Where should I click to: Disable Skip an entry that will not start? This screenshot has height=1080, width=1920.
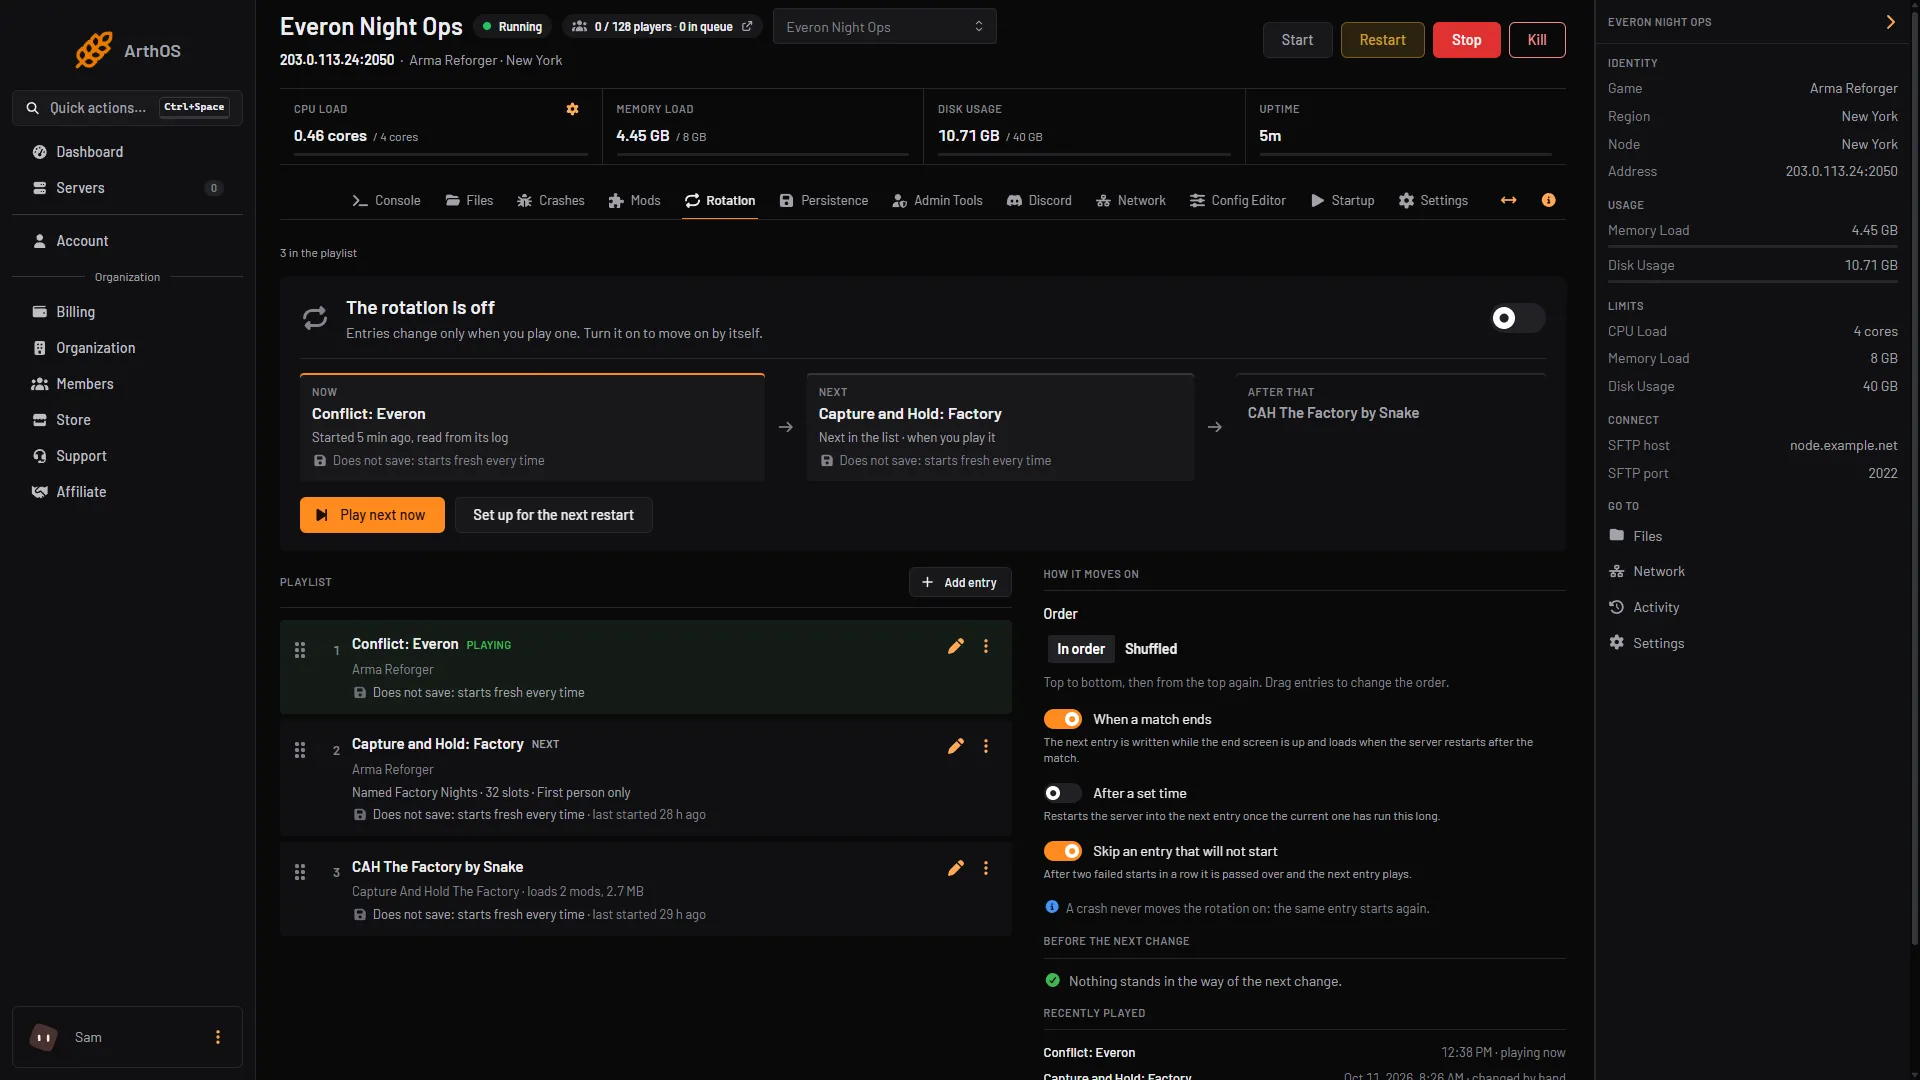coord(1063,851)
